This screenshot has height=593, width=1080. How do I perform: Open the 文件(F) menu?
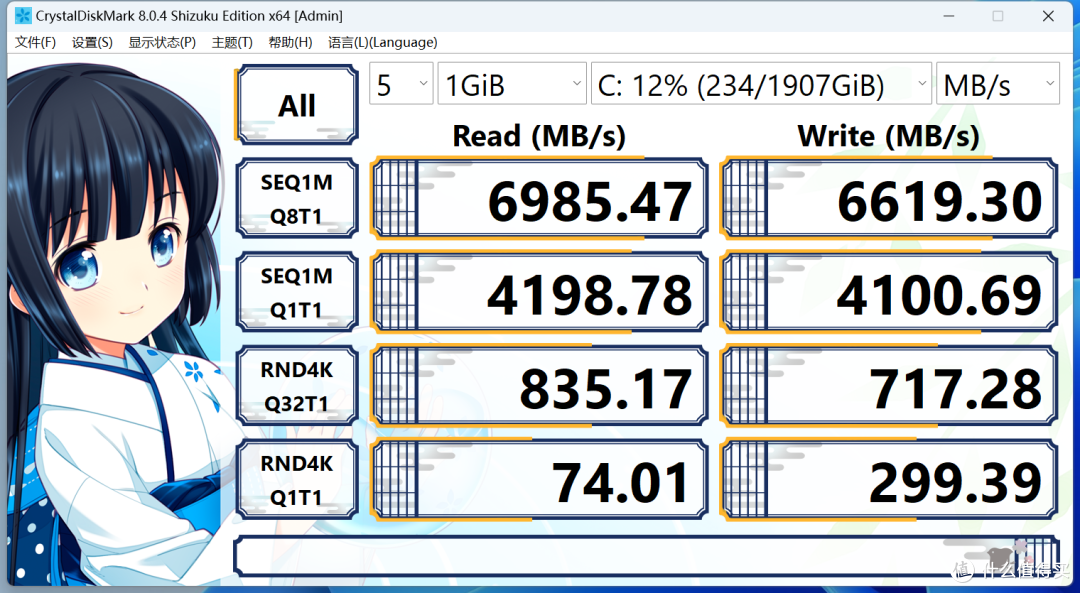point(36,42)
